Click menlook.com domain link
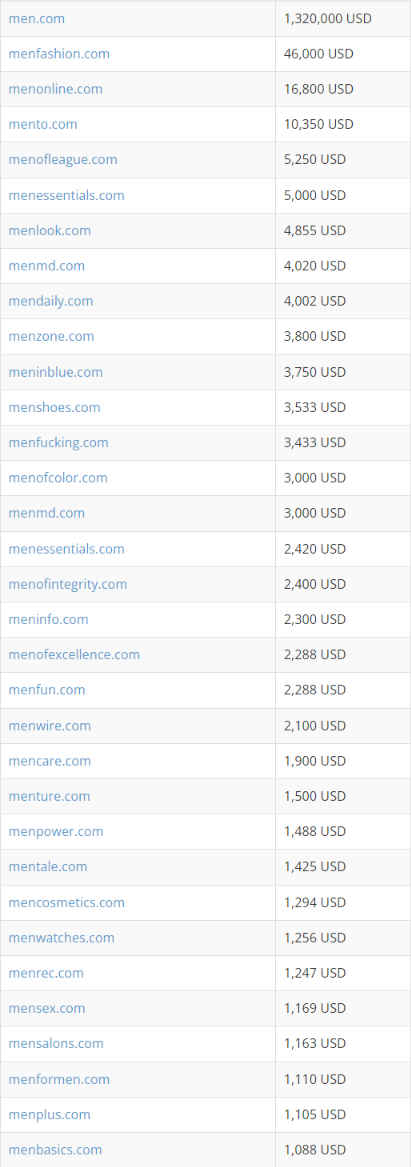Screen dimensions: 411x1167 click(49, 230)
